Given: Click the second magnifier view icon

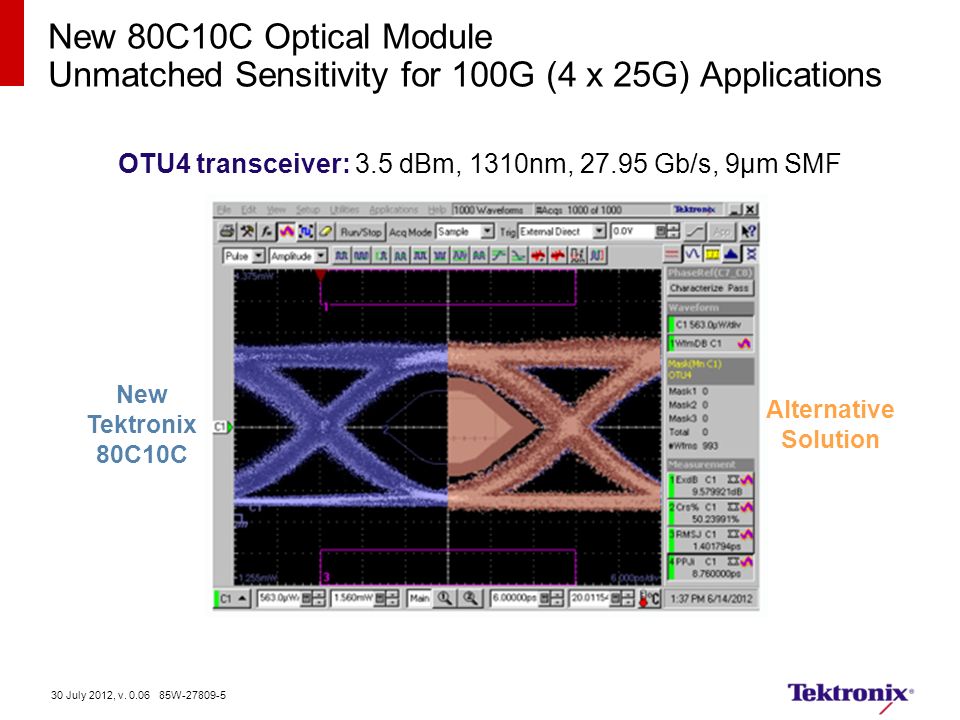Looking at the screenshot, I should [470, 598].
